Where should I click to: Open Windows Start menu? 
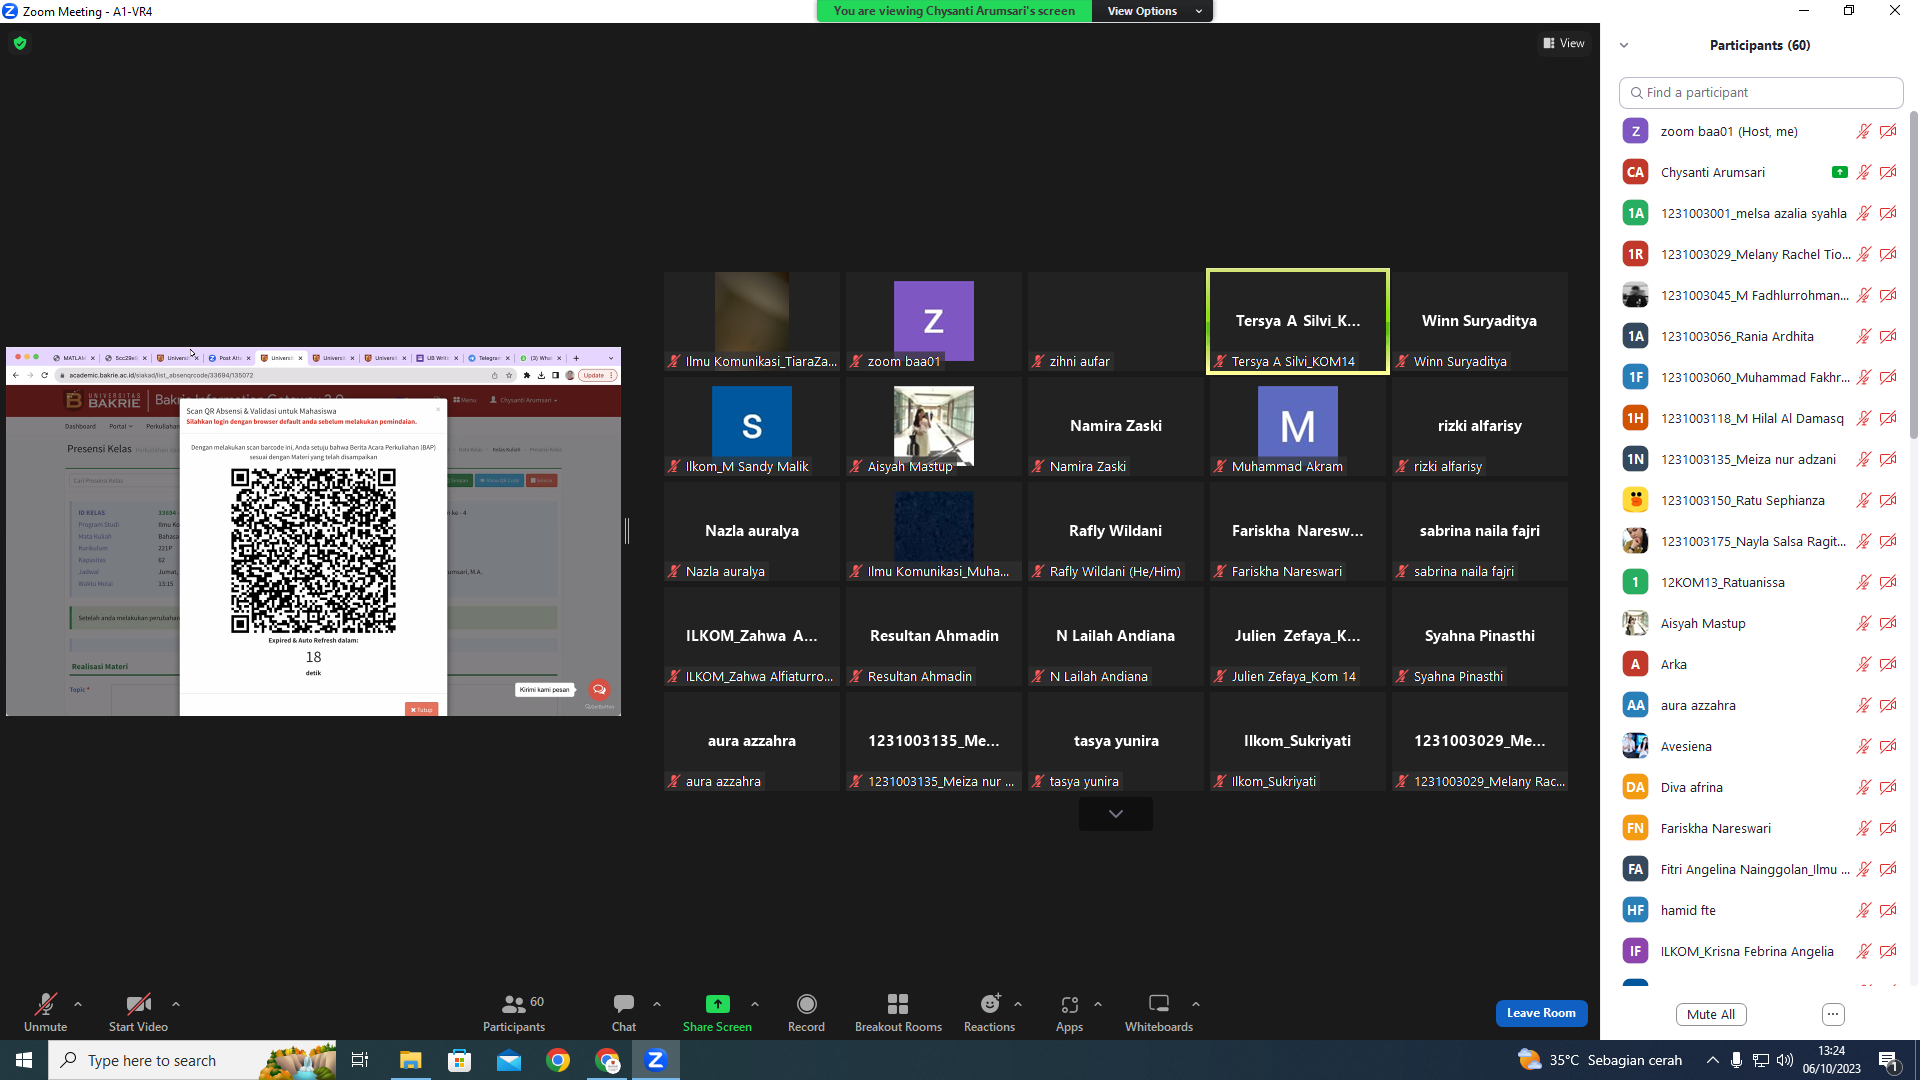click(24, 1060)
